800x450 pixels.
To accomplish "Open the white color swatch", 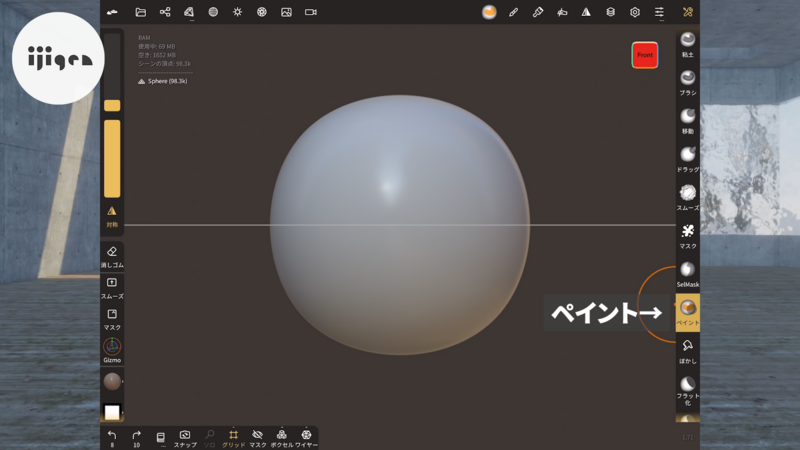I will coord(112,412).
